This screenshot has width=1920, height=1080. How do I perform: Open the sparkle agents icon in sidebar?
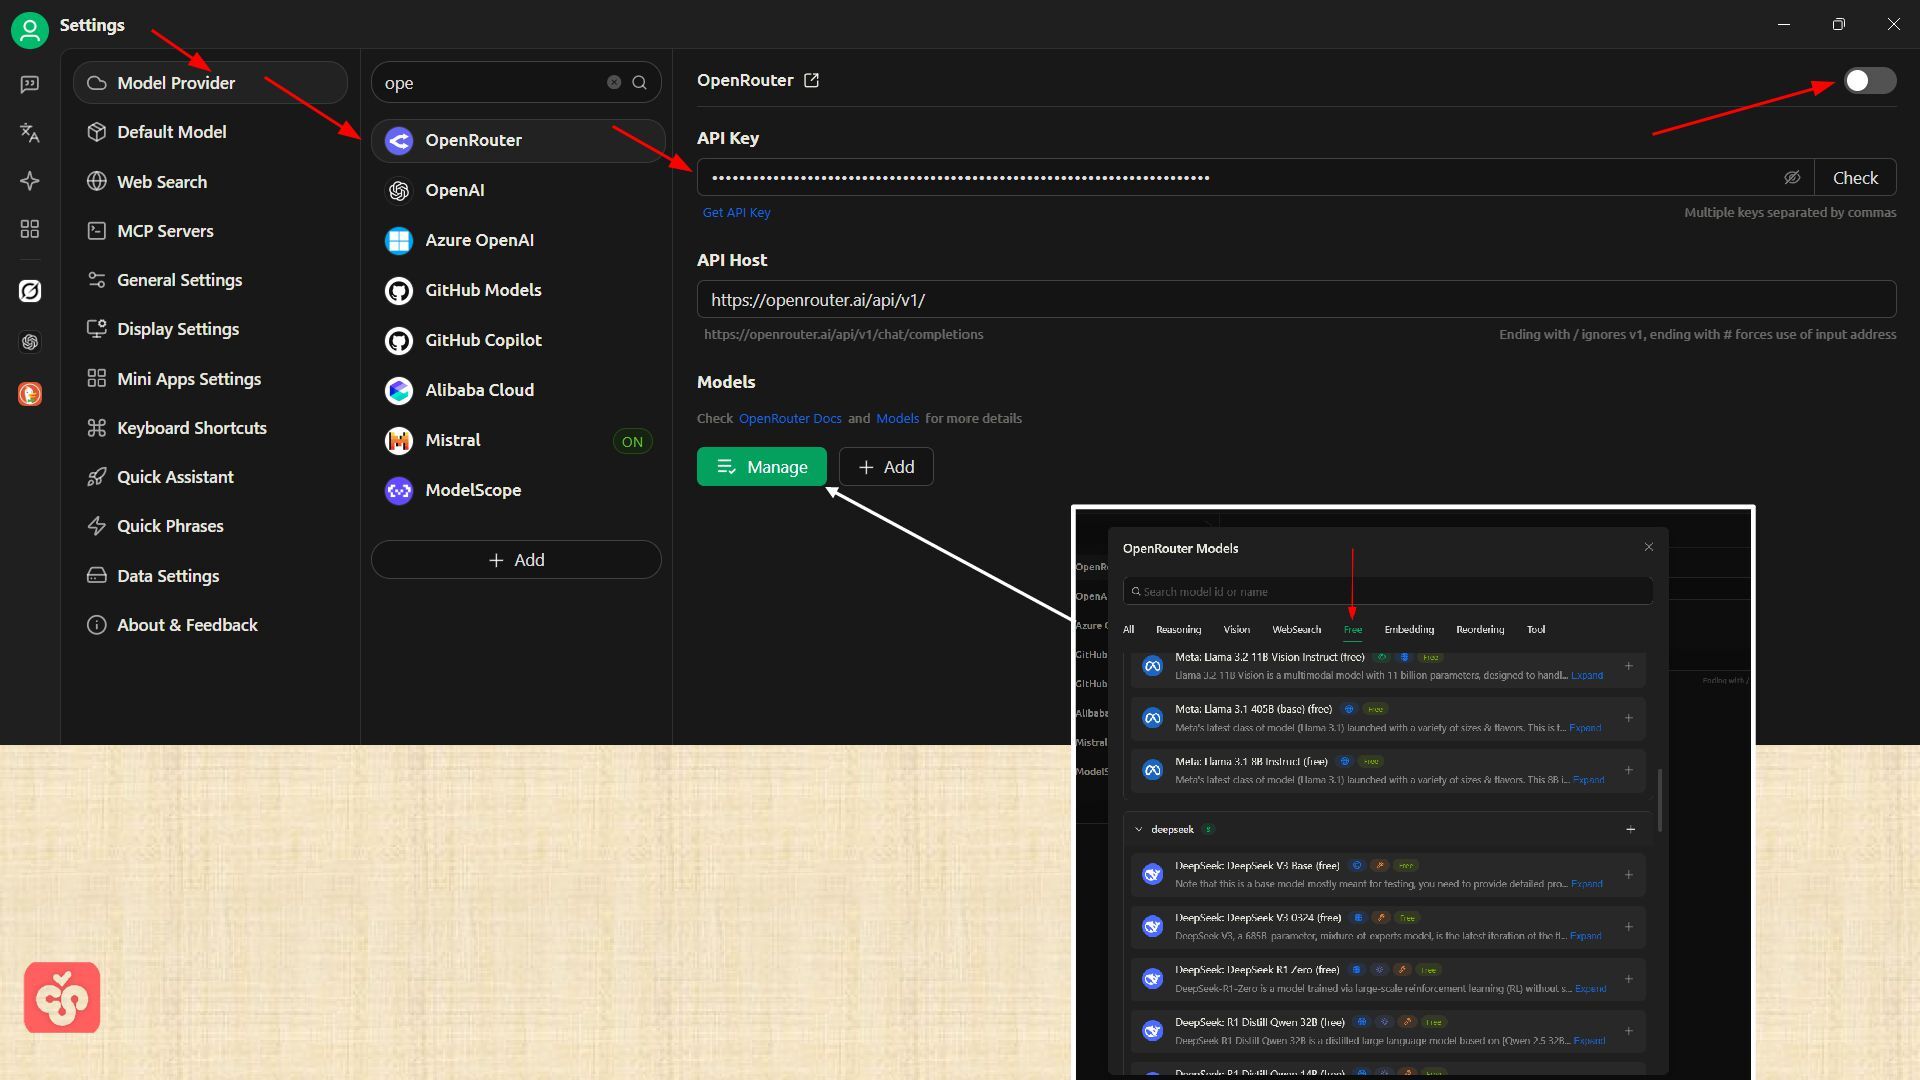30,181
